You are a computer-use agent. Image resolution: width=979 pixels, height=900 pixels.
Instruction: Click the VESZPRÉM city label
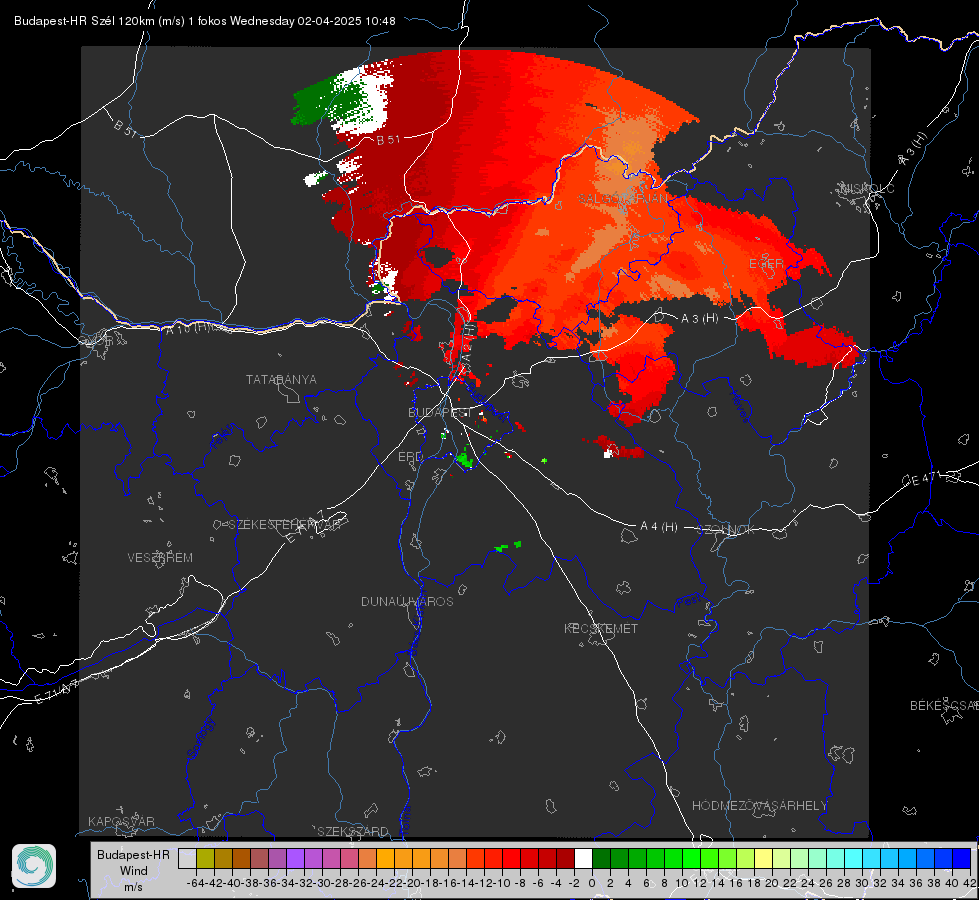pyautogui.click(x=160, y=557)
